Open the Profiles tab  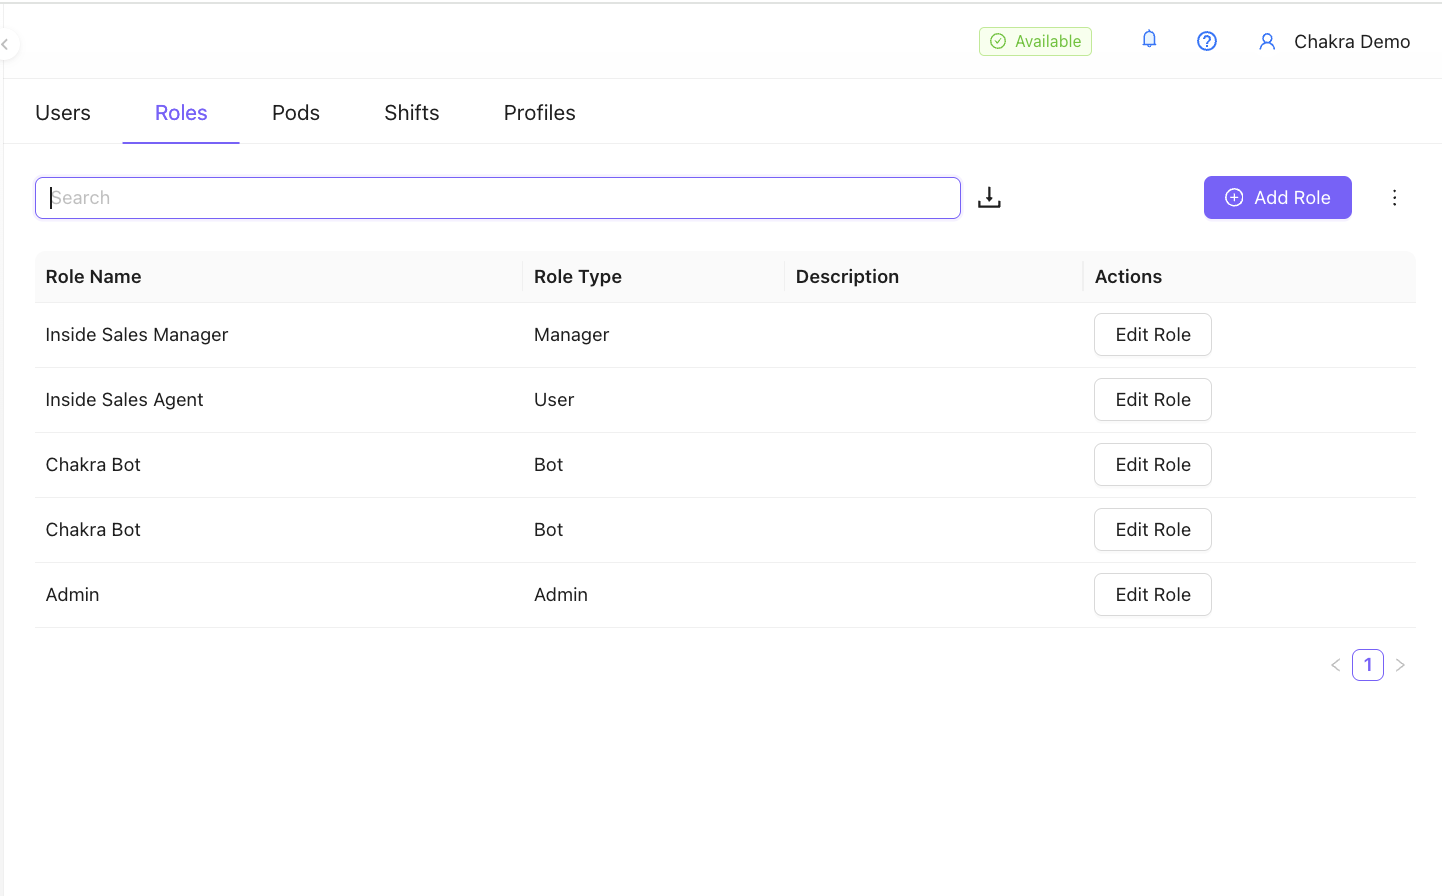[540, 113]
